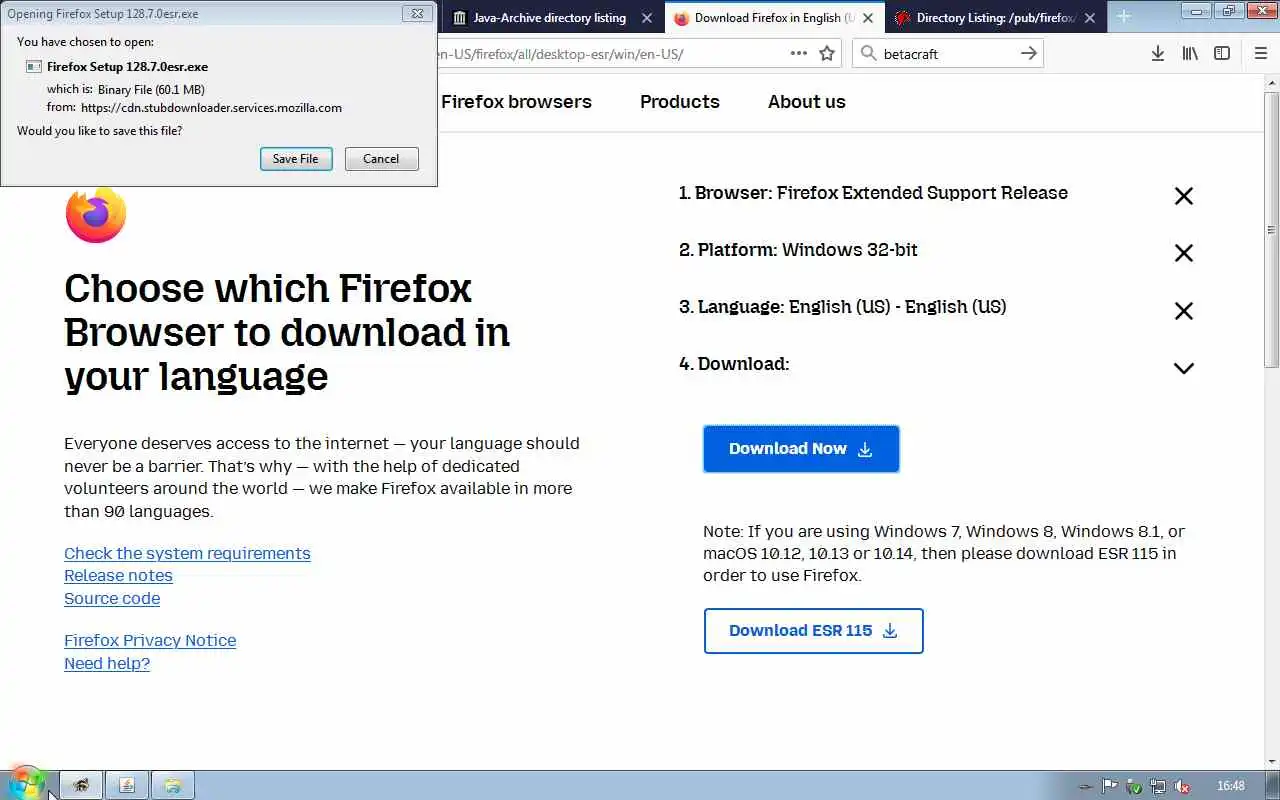Screen dimensions: 1280x800
Task: Open page actions three-dot menu
Action: pyautogui.click(x=798, y=53)
